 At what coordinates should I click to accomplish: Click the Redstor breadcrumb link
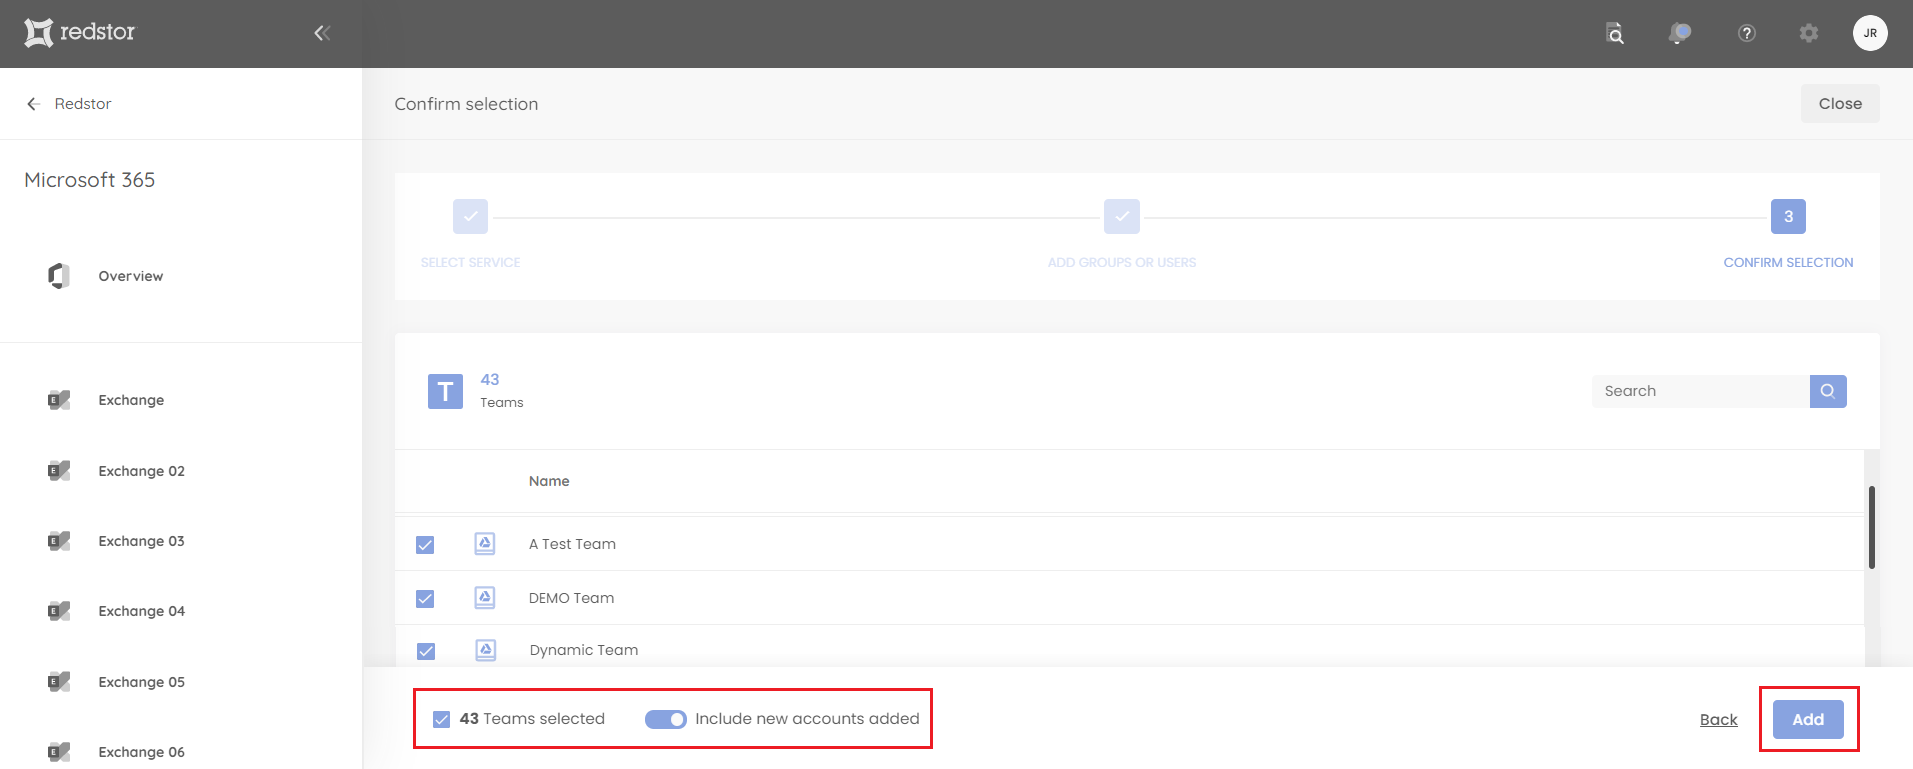click(83, 104)
